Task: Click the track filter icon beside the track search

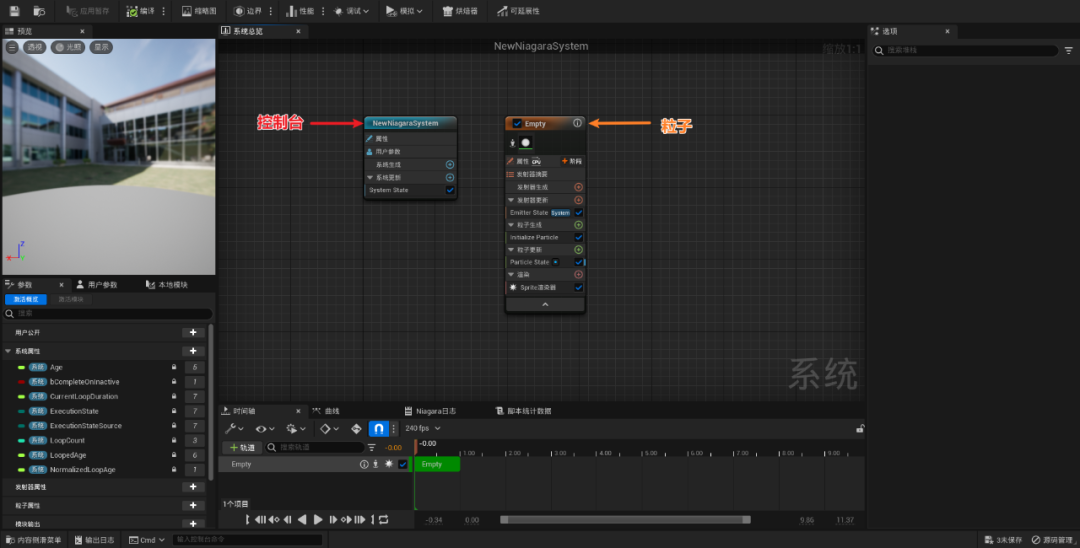Action: tap(372, 447)
